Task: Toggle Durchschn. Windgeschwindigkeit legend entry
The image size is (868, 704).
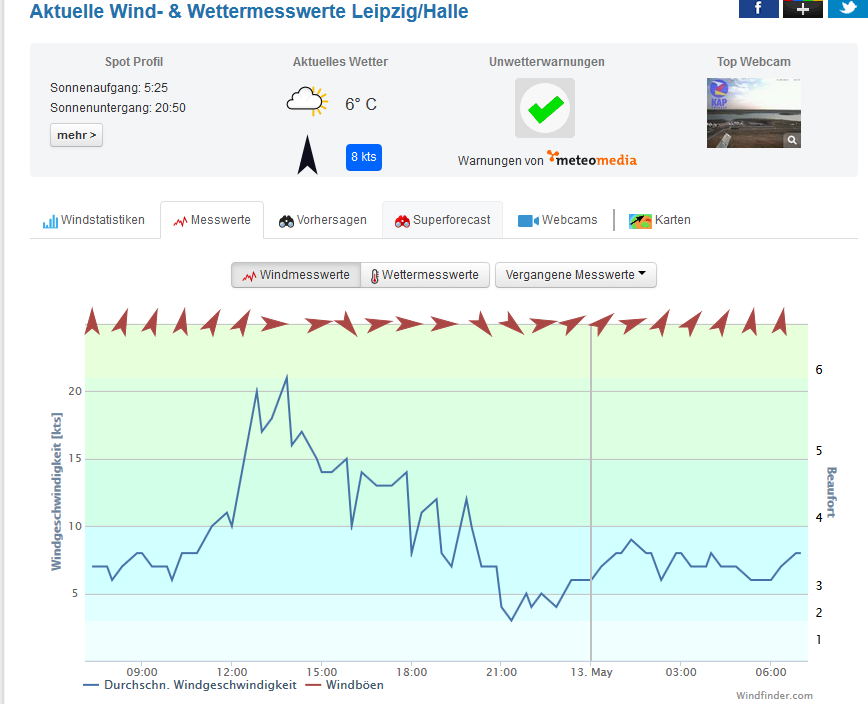Action: pos(190,685)
